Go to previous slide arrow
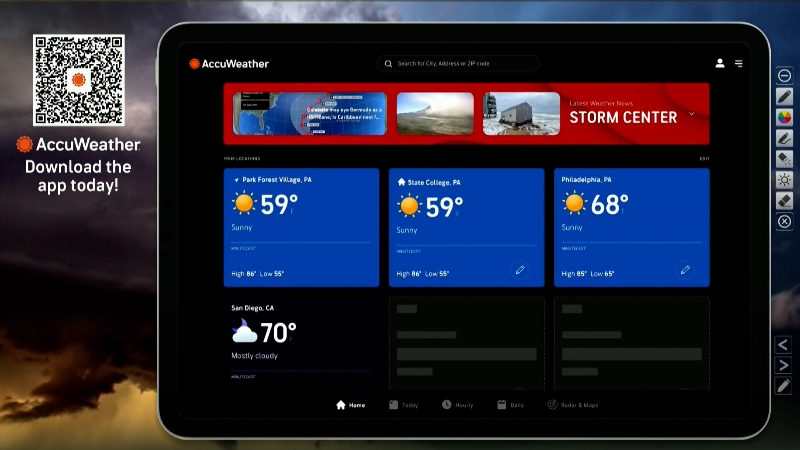 pyautogui.click(x=783, y=345)
